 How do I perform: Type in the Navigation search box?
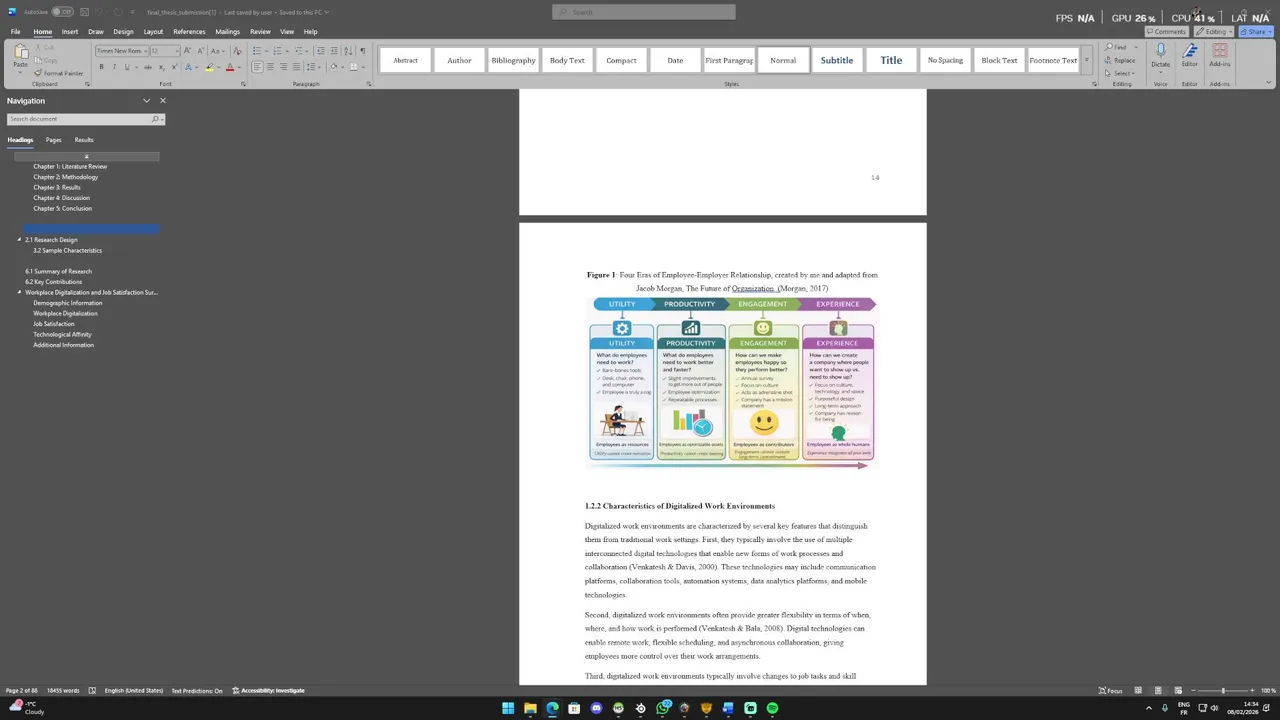pos(85,119)
